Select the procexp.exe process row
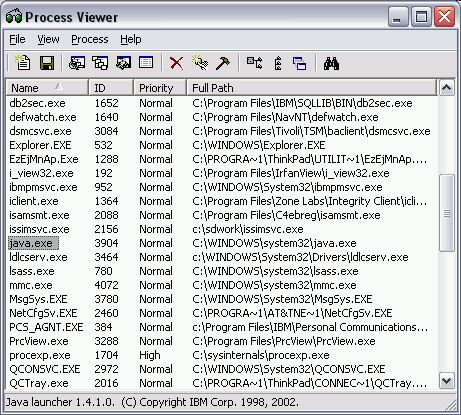The height and width of the screenshot is (415, 461). [x=220, y=355]
